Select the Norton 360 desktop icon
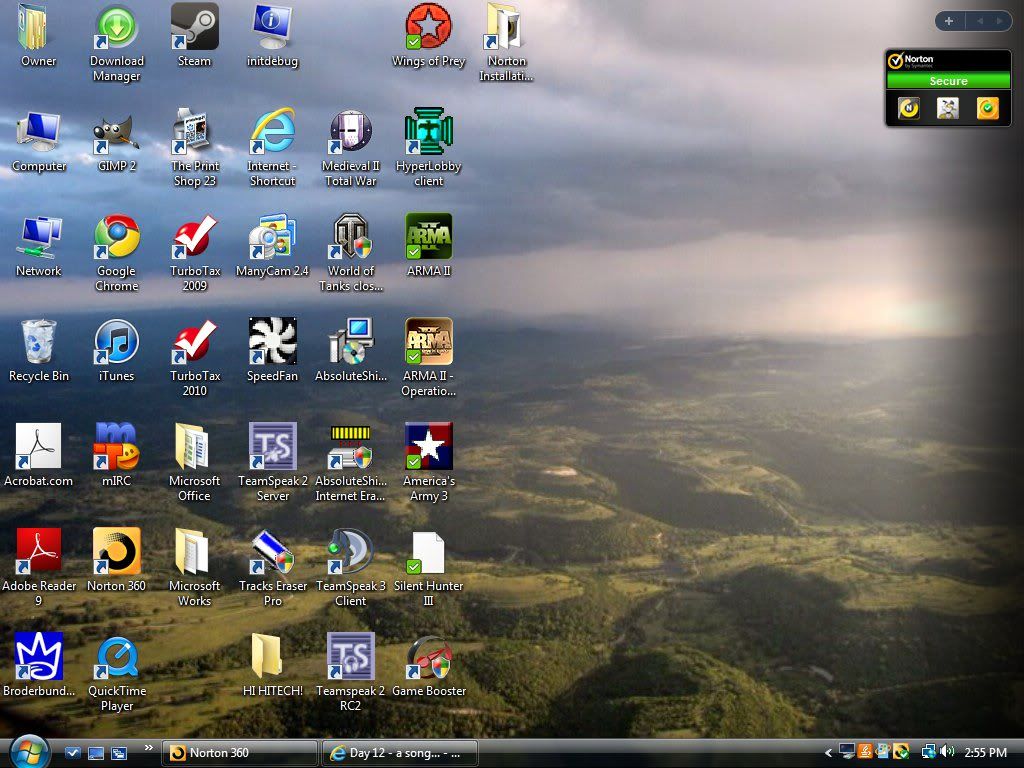 tap(116, 551)
